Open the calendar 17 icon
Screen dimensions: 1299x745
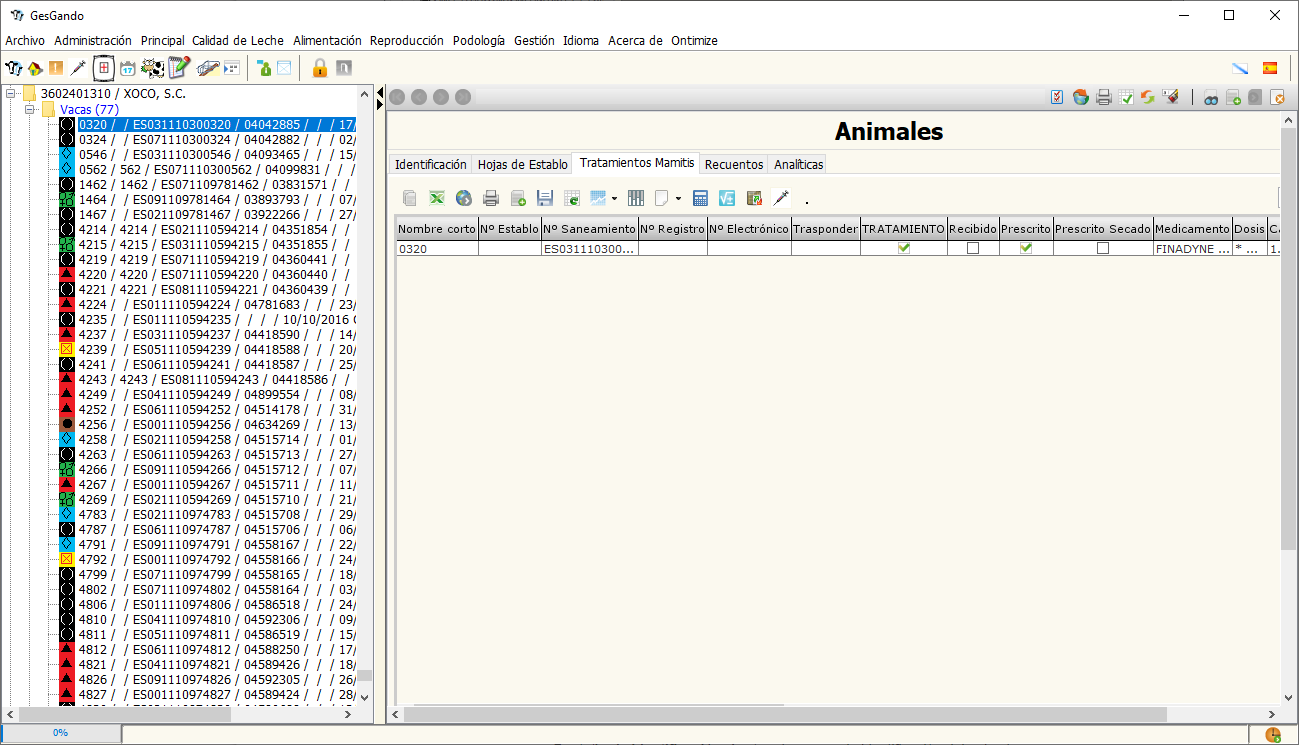point(128,68)
